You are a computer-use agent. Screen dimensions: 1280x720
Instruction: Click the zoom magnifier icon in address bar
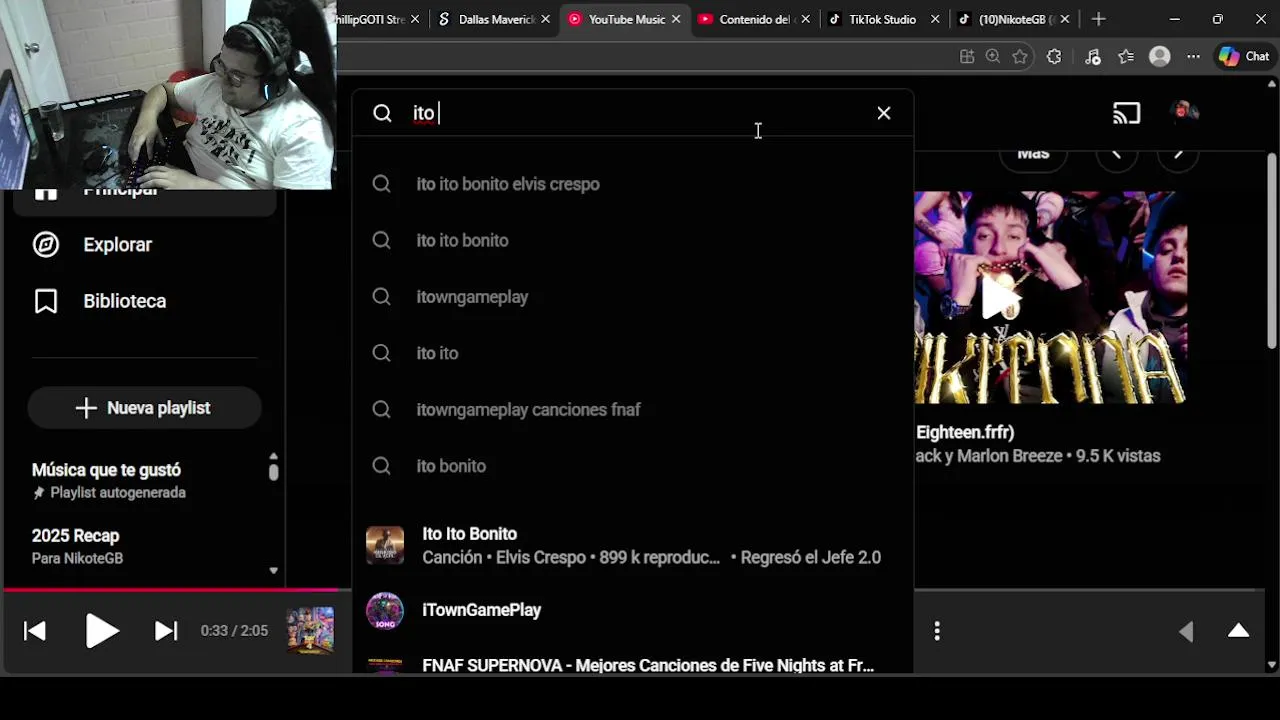pyautogui.click(x=993, y=57)
